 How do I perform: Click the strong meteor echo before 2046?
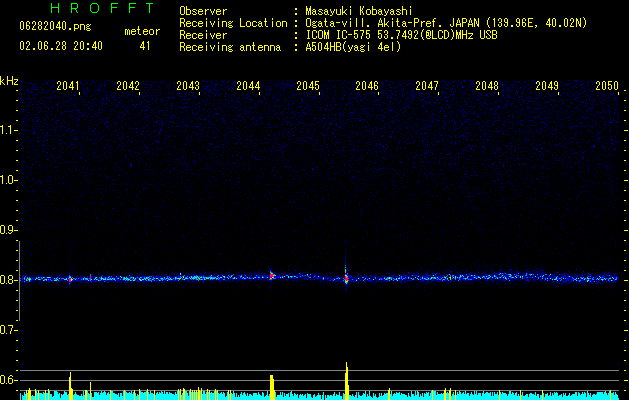point(346,275)
